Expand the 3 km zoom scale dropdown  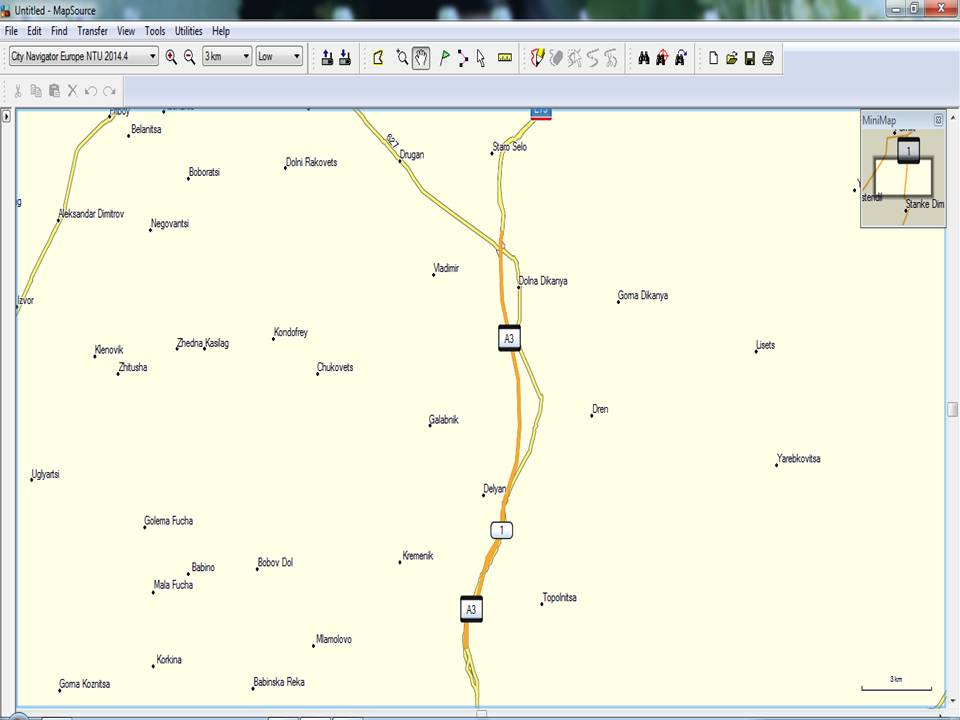[246, 57]
